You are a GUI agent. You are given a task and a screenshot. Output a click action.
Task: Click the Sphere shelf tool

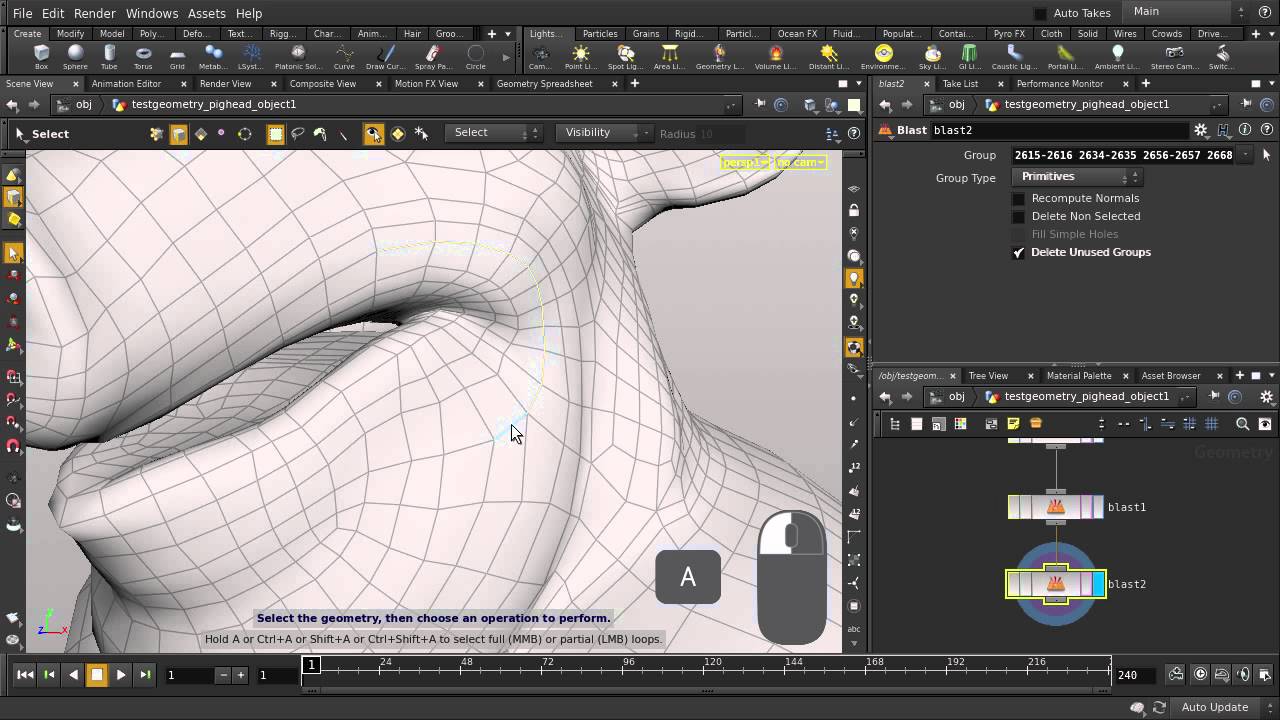75,56
